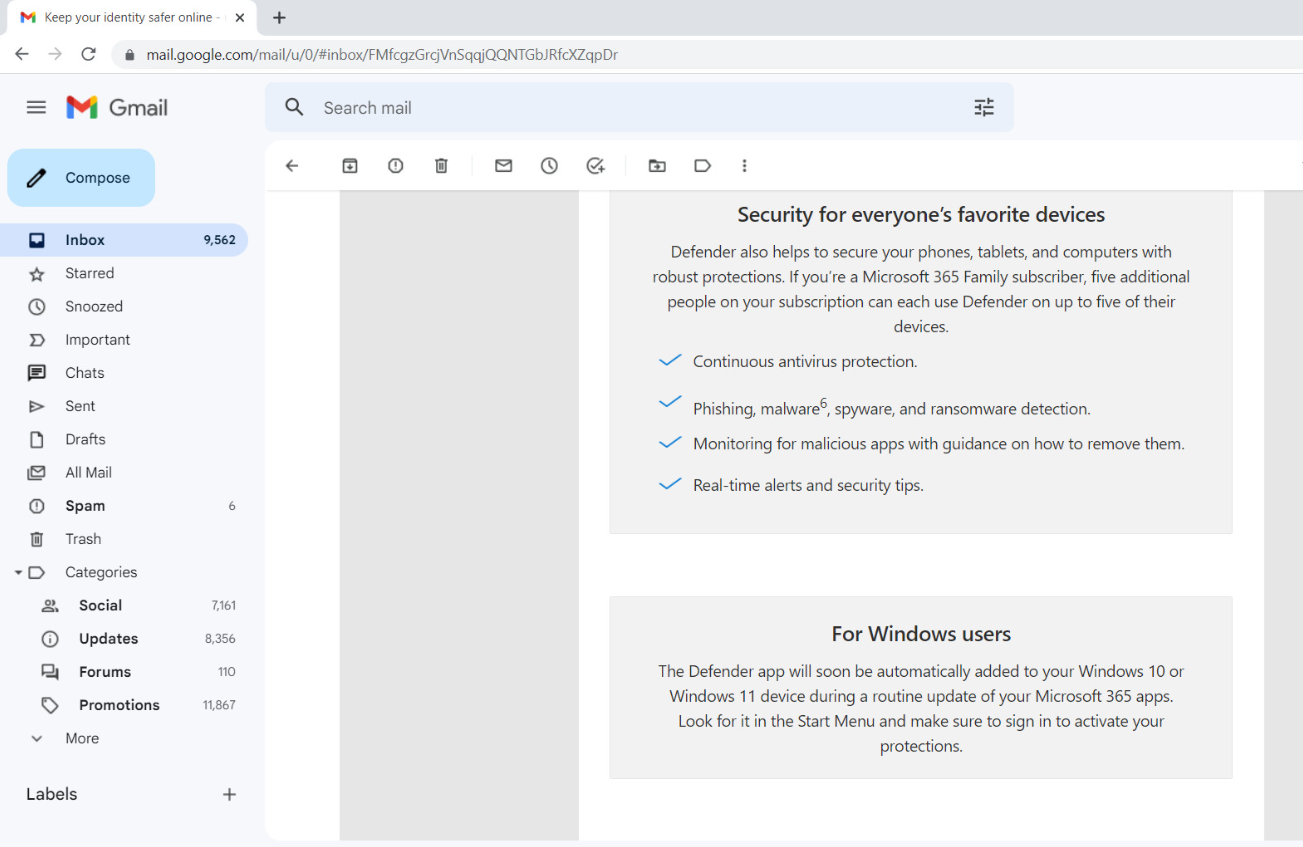Click the address bar URL
Viewport: 1303px width, 847px height.
click(382, 55)
